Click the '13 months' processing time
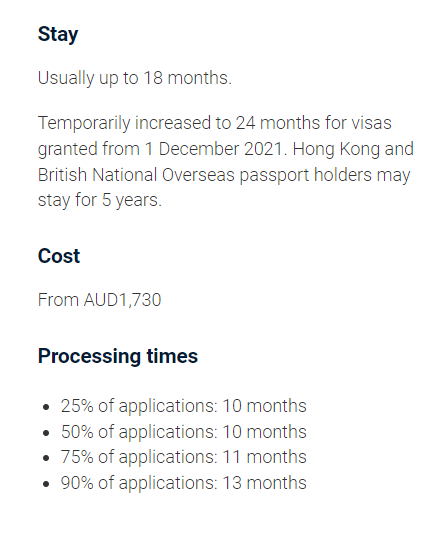The width and height of the screenshot is (432, 537). pos(265,483)
